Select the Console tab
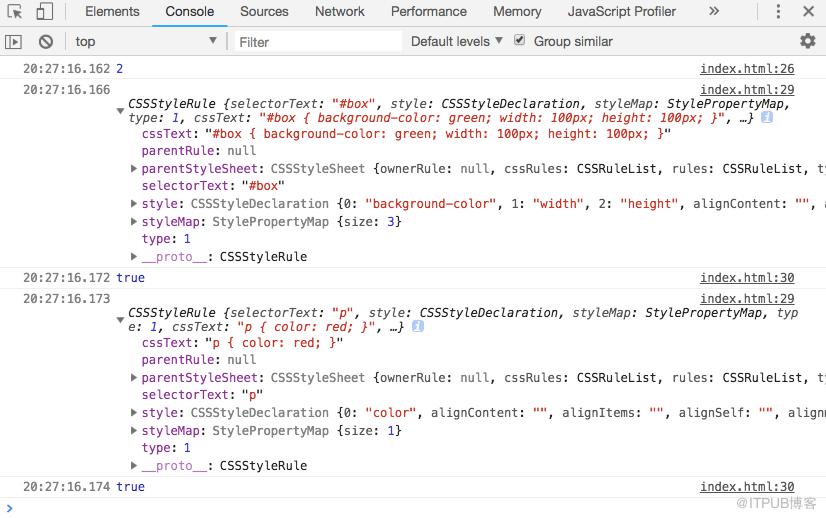This screenshot has width=826, height=518. (190, 12)
